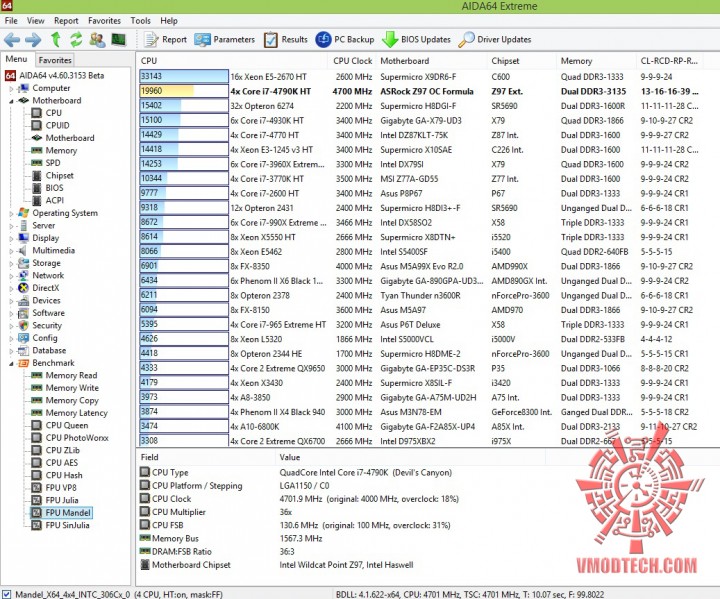Refresh using the green circular arrows

click(x=76, y=40)
